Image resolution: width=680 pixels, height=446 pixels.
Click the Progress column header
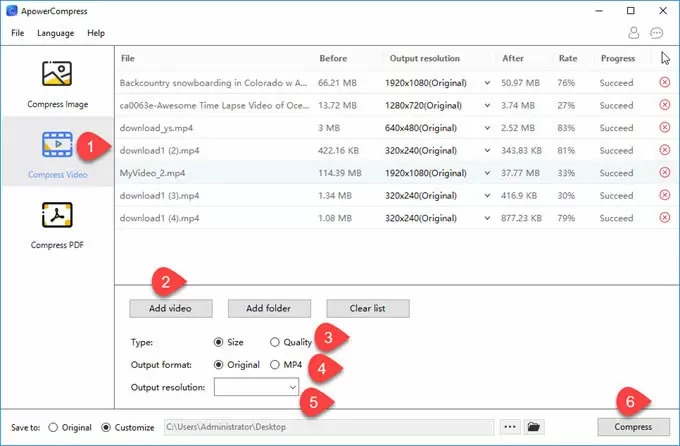click(x=618, y=59)
